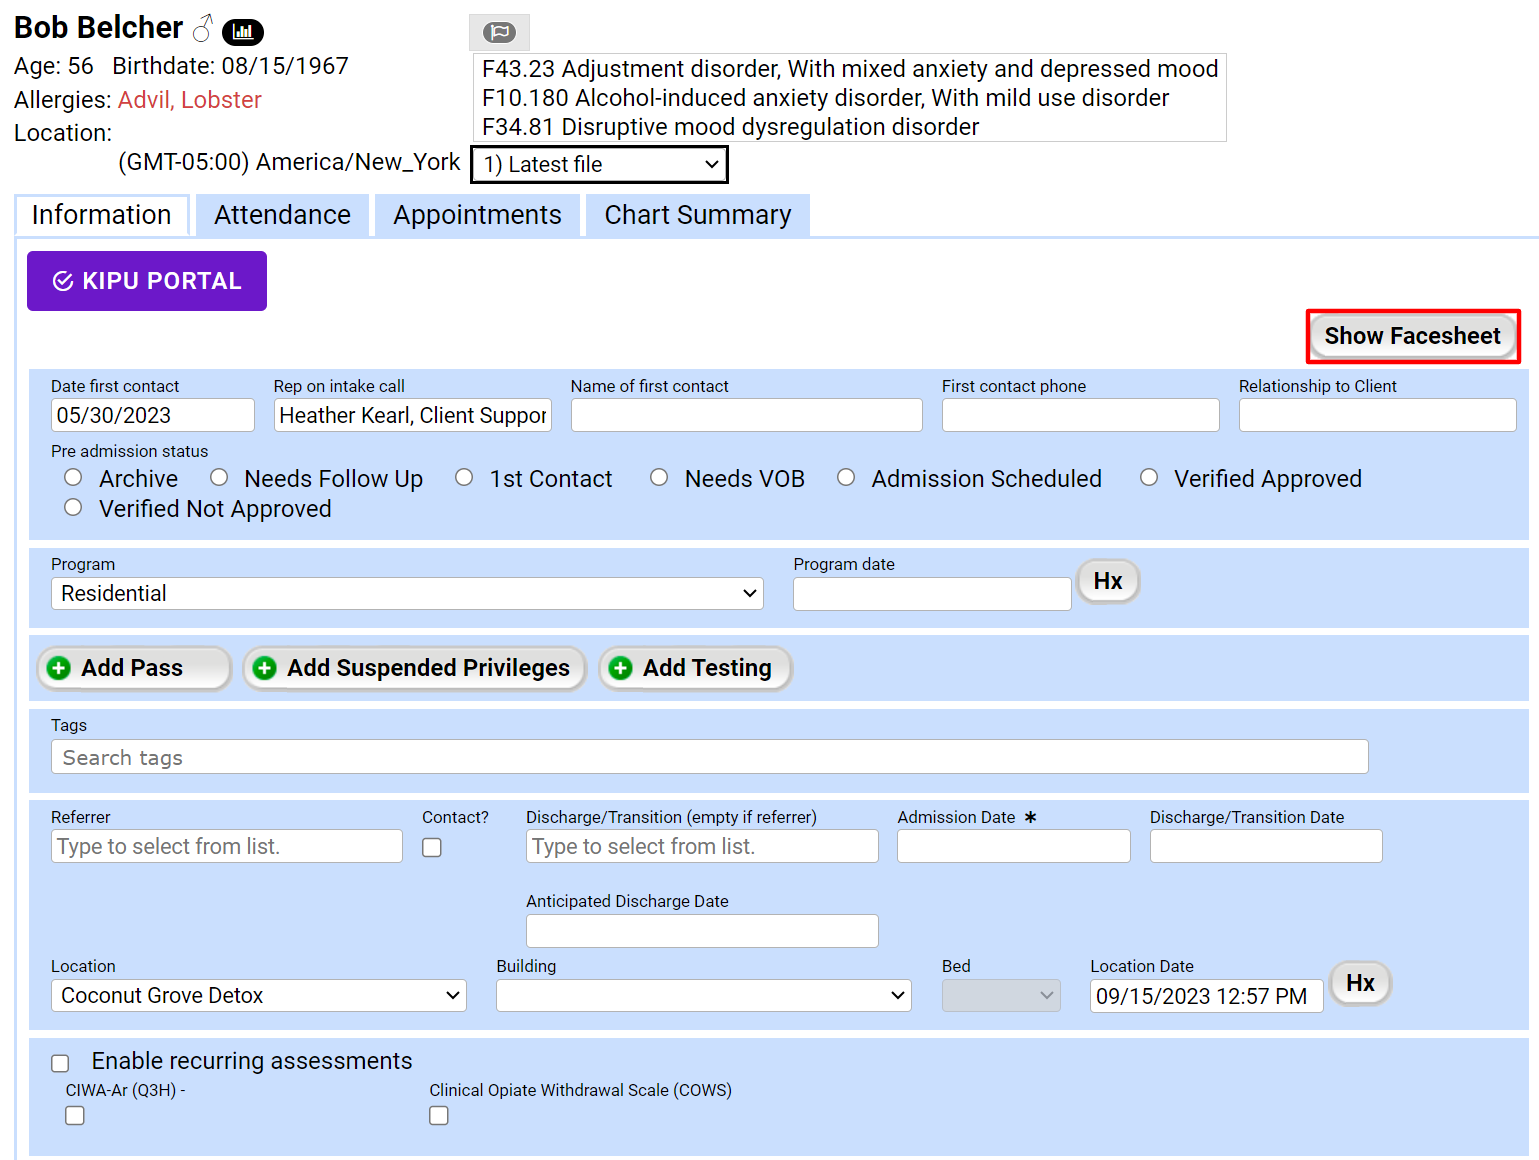The height and width of the screenshot is (1160, 1539).
Task: Check Enable recurring assessments
Action: [60, 1062]
